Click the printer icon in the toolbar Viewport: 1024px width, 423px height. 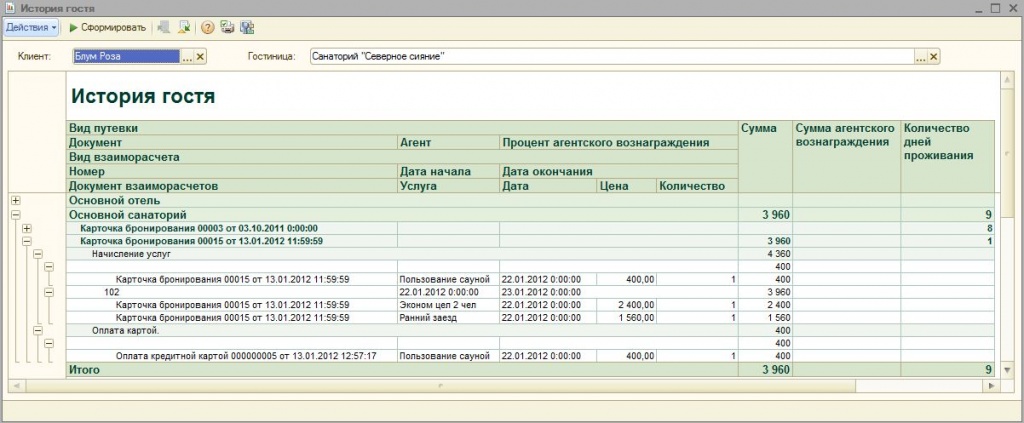(228, 27)
